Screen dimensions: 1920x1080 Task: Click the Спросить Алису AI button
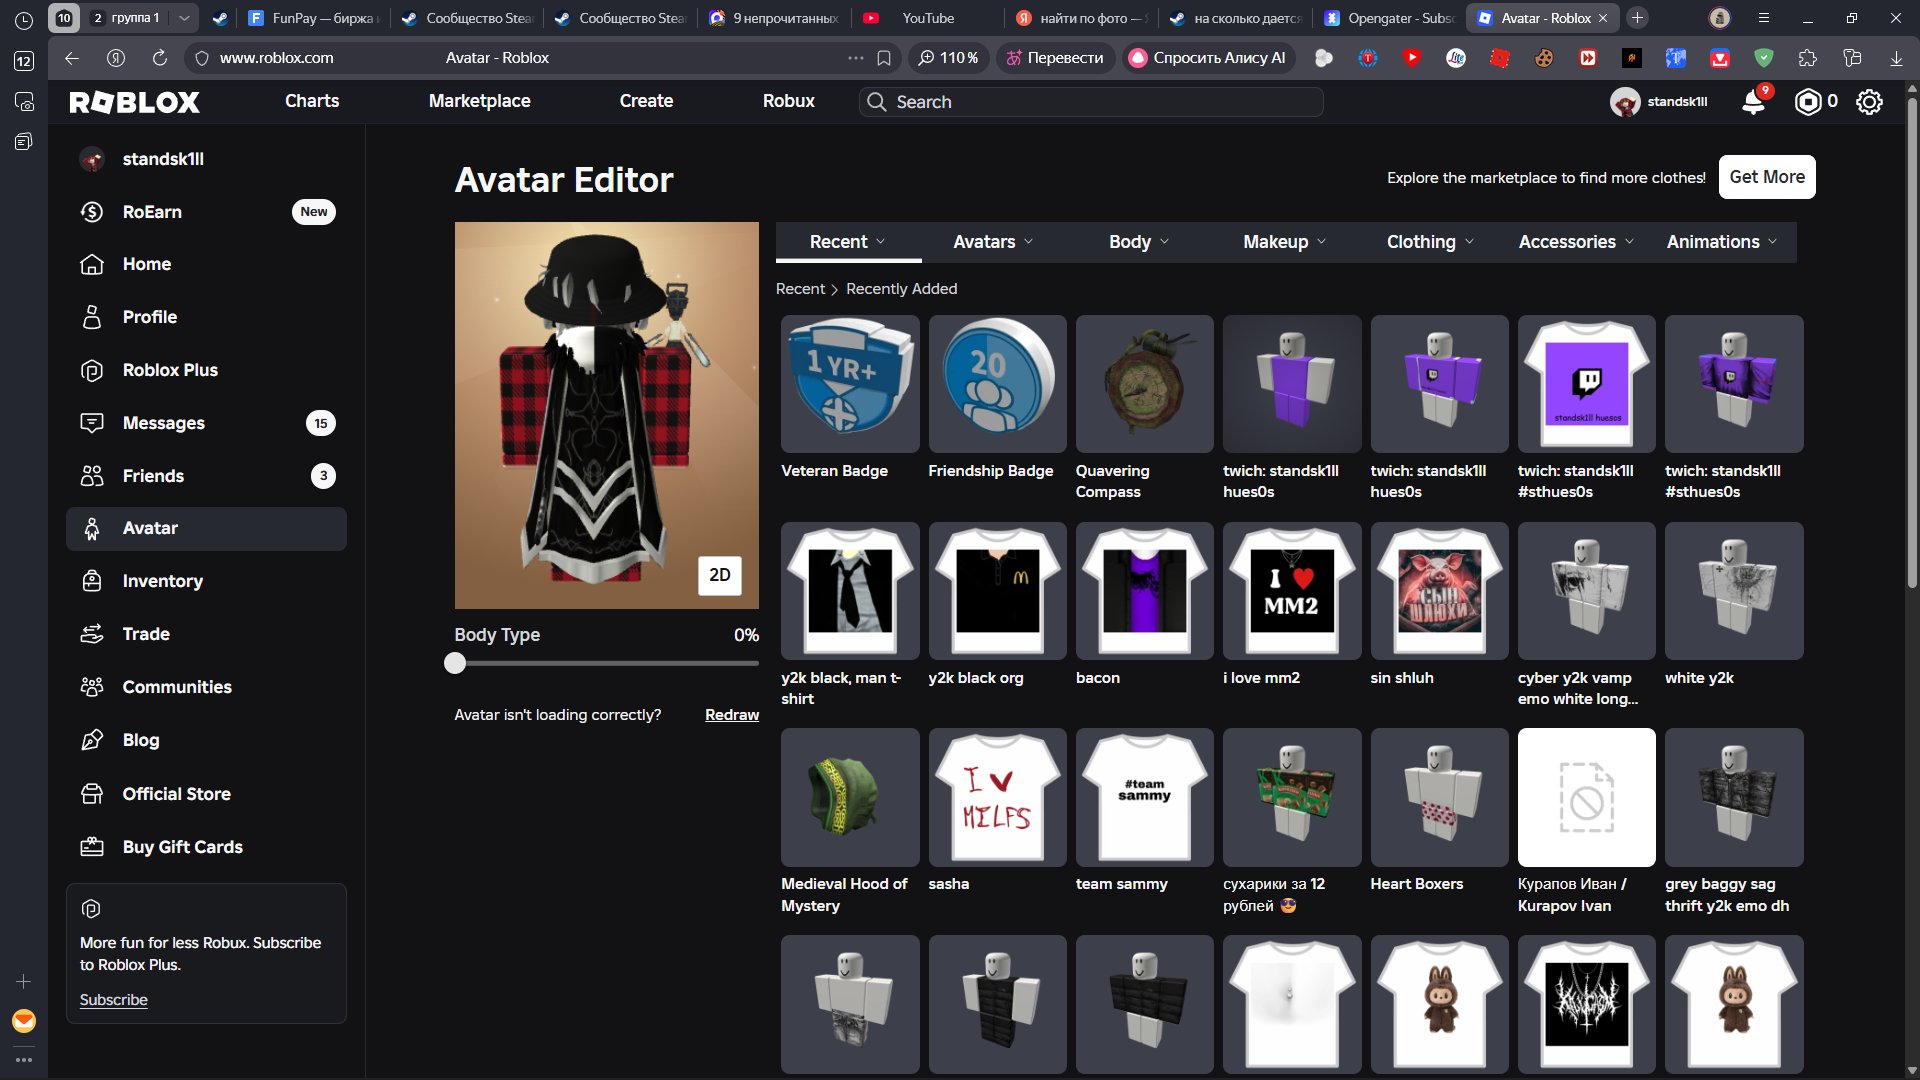1207,58
